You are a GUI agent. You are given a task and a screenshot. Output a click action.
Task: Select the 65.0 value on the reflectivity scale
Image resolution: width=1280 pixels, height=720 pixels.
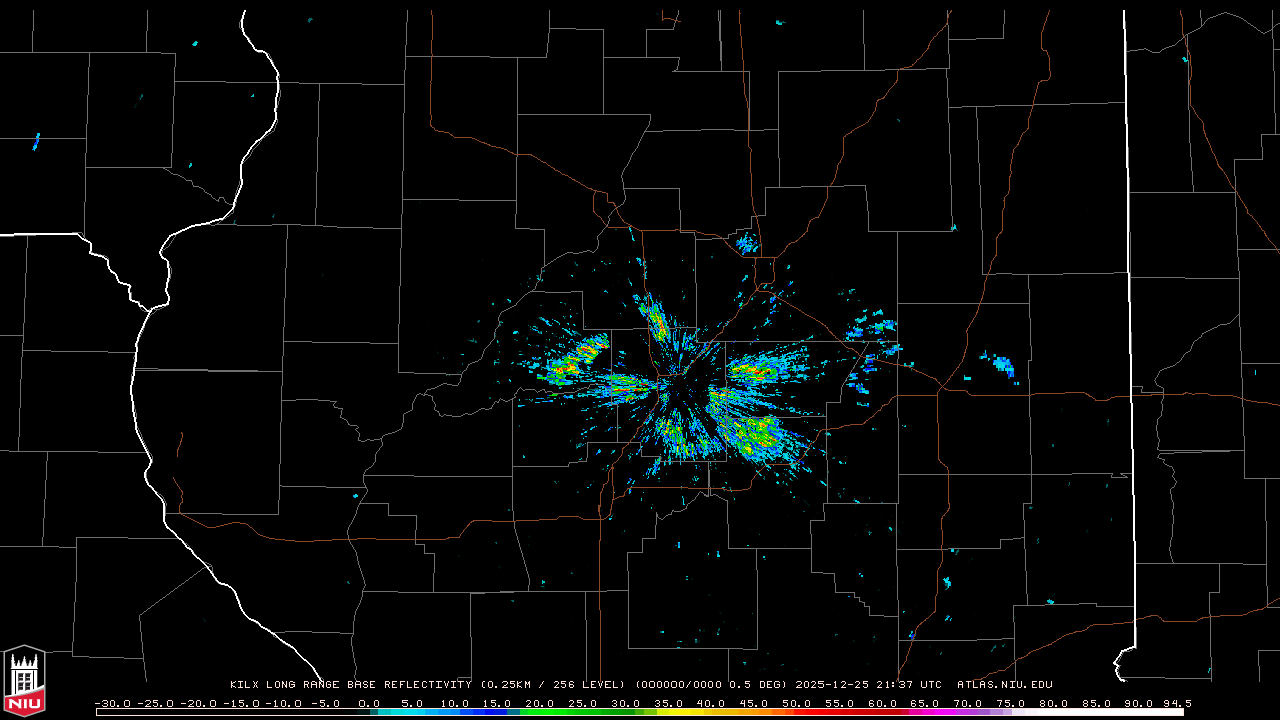click(927, 703)
